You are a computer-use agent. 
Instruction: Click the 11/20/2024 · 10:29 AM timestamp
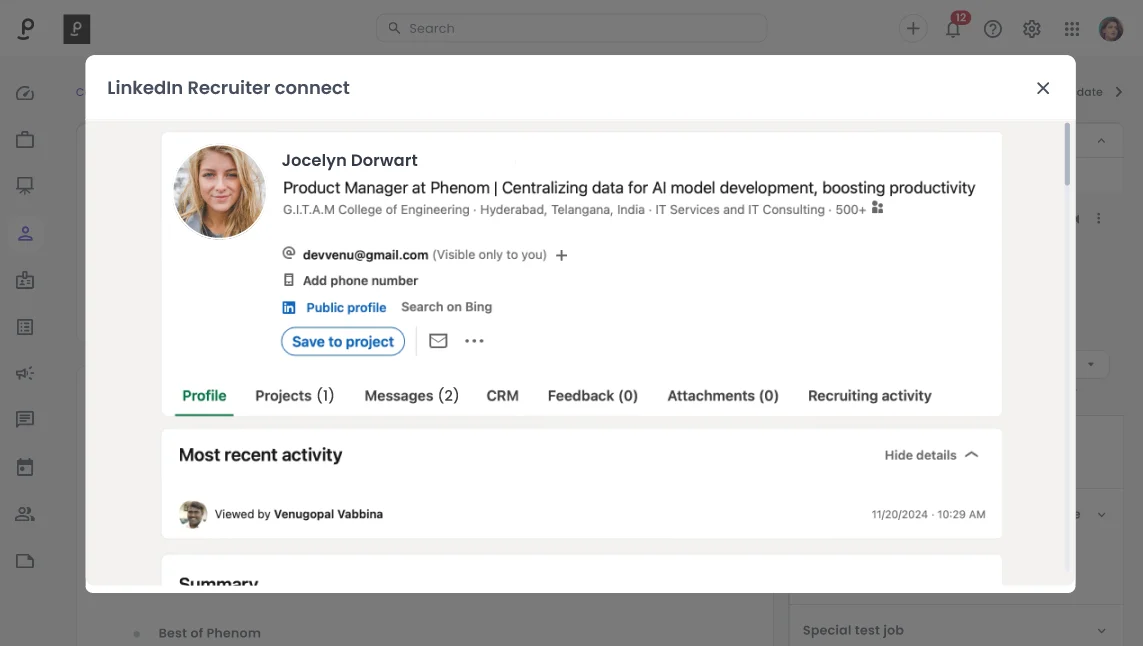(x=928, y=515)
